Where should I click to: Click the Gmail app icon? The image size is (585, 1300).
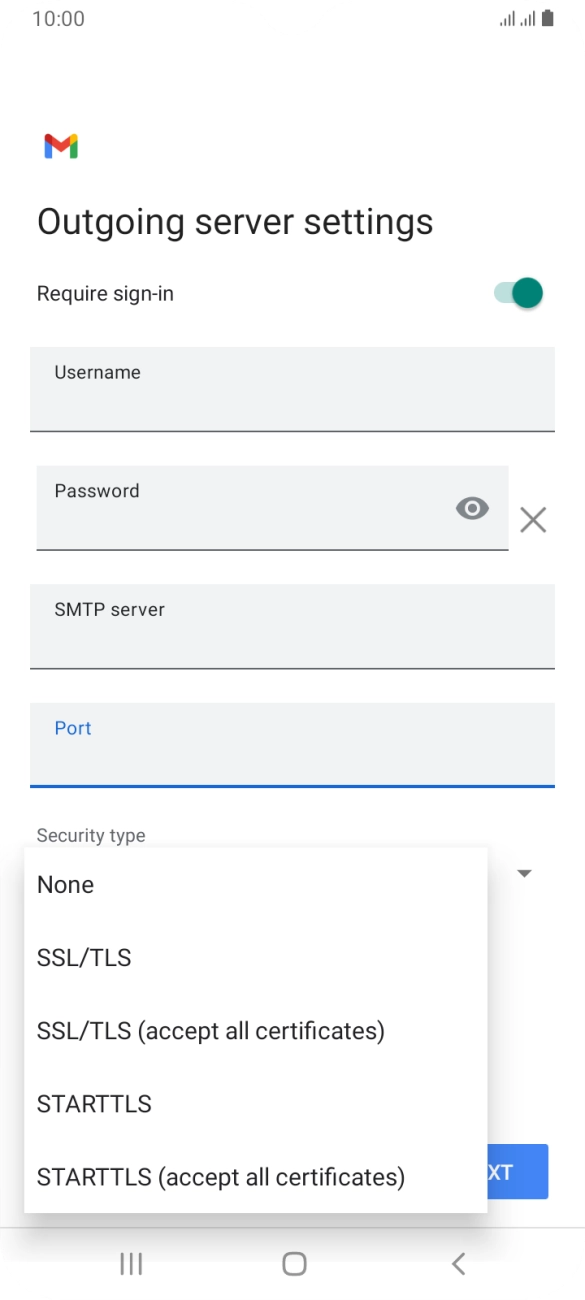tap(62, 146)
